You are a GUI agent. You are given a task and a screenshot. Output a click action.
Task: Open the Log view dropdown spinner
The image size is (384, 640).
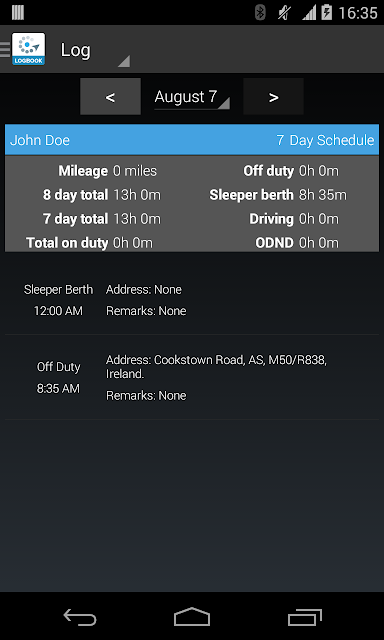[x=95, y=51]
